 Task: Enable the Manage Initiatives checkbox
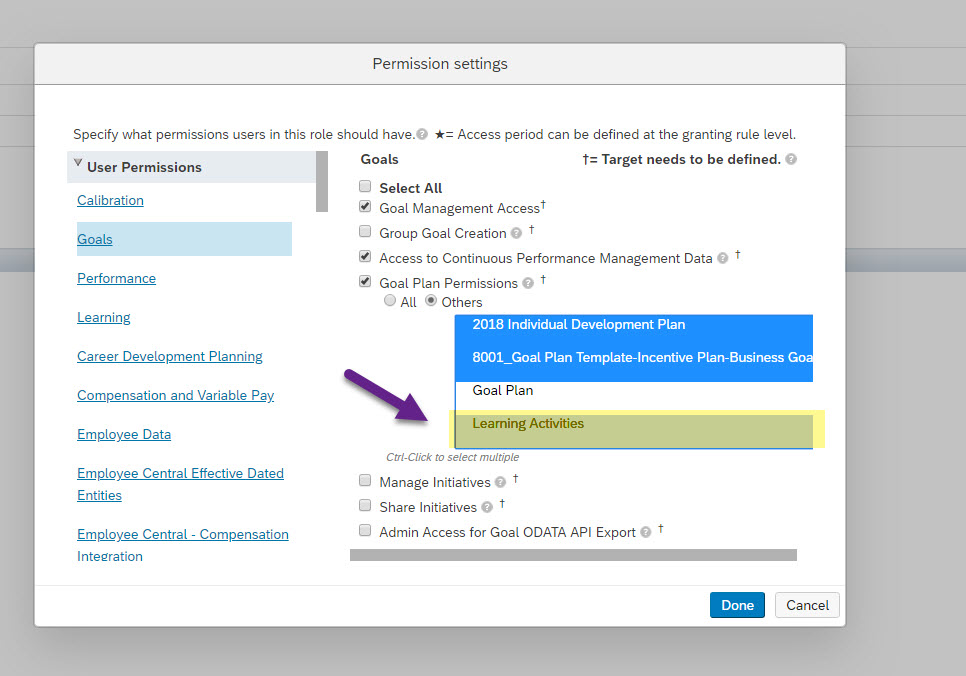(x=365, y=480)
